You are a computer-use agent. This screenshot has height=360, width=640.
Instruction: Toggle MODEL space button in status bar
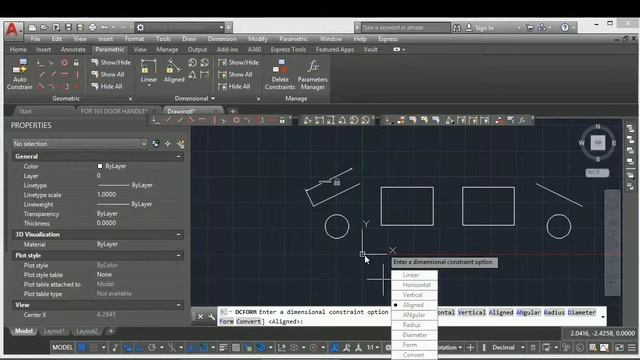click(x=62, y=348)
